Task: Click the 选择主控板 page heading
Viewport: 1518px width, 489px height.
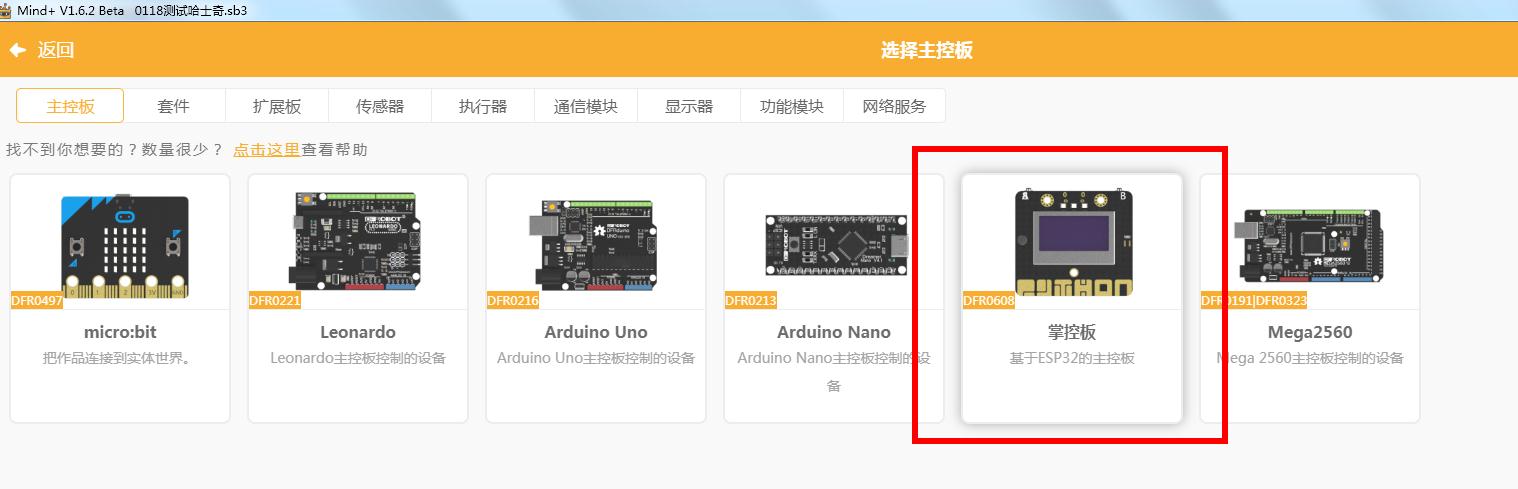Action: (927, 51)
